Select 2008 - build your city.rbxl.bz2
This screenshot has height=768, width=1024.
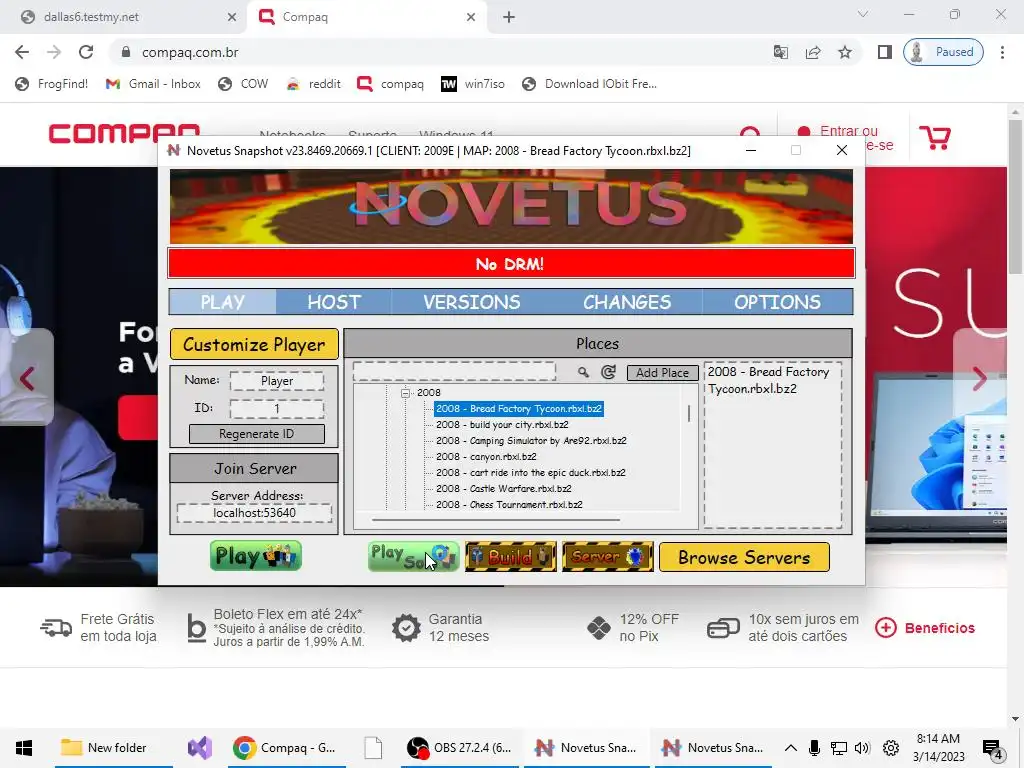click(x=502, y=424)
